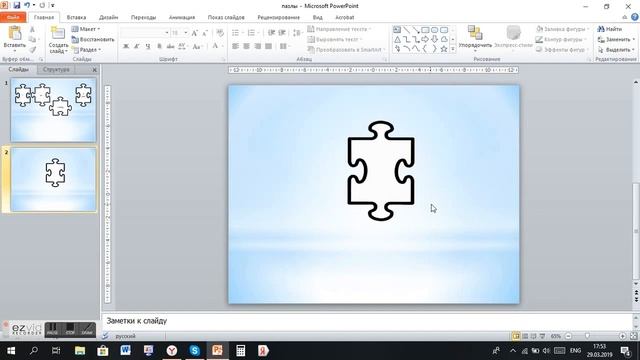
Task: Open Заливка фигуры shape fill dropdown
Action: tap(562, 29)
